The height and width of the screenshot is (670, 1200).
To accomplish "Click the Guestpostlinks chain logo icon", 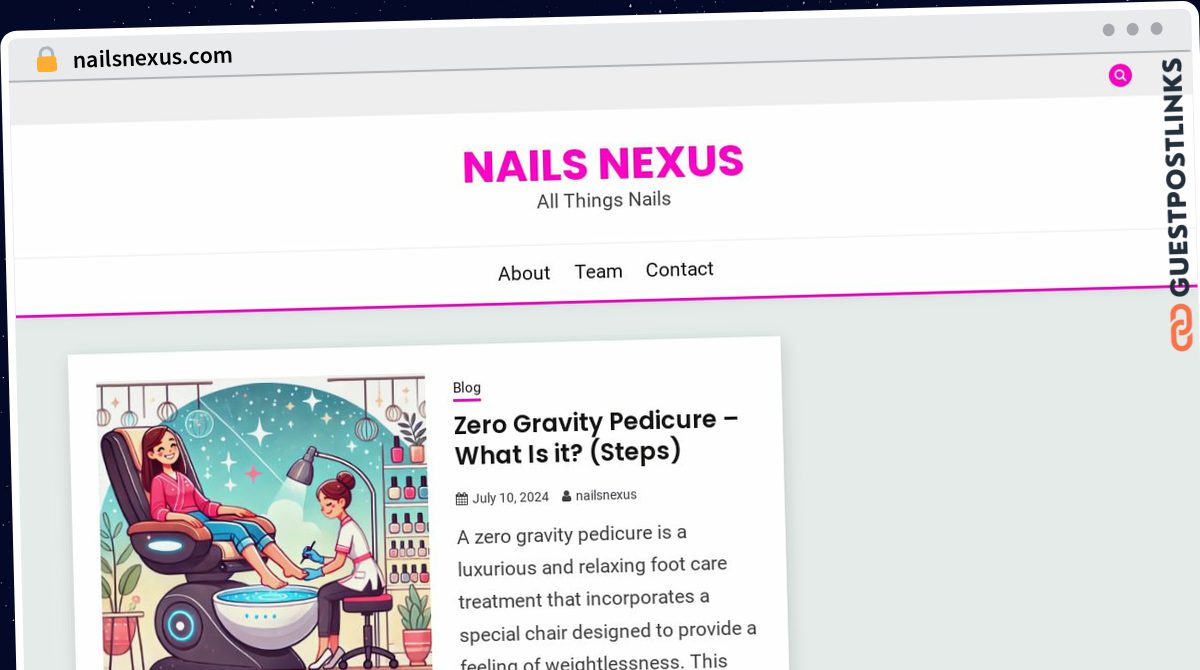I will (1181, 327).
